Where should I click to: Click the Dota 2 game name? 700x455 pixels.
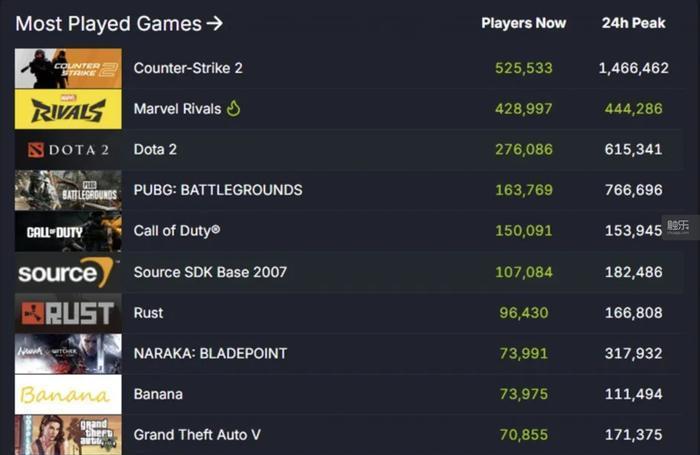click(155, 150)
